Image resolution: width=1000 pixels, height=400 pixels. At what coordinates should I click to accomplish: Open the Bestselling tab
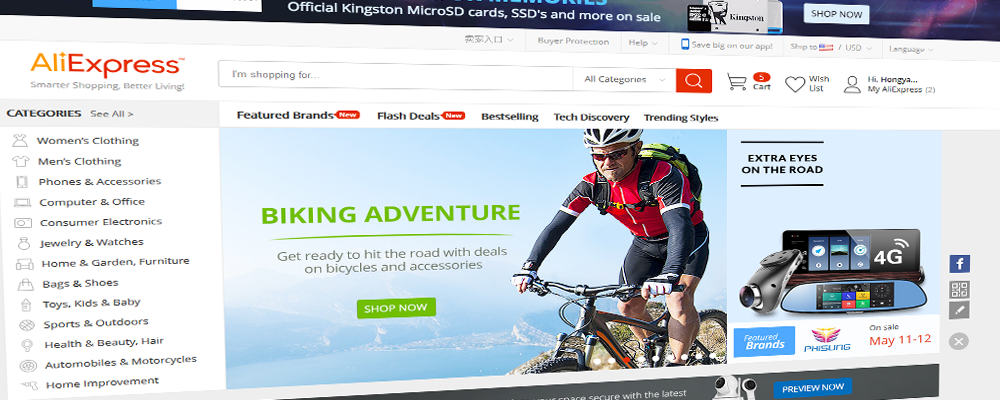pyautogui.click(x=510, y=117)
